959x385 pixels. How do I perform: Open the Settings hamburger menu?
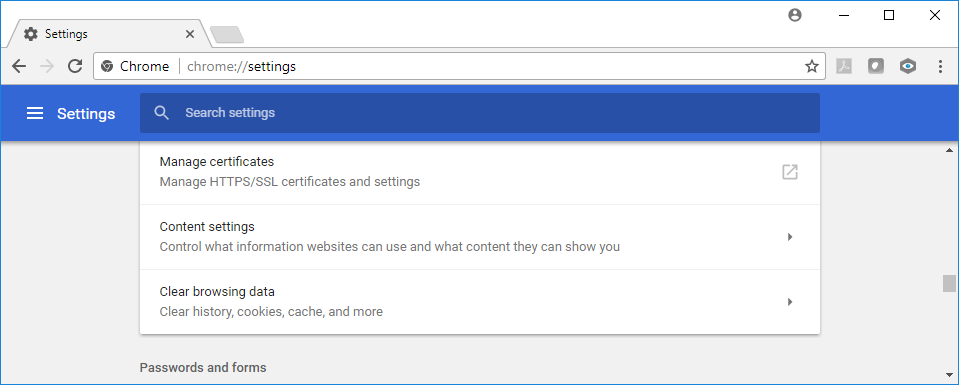click(x=35, y=113)
